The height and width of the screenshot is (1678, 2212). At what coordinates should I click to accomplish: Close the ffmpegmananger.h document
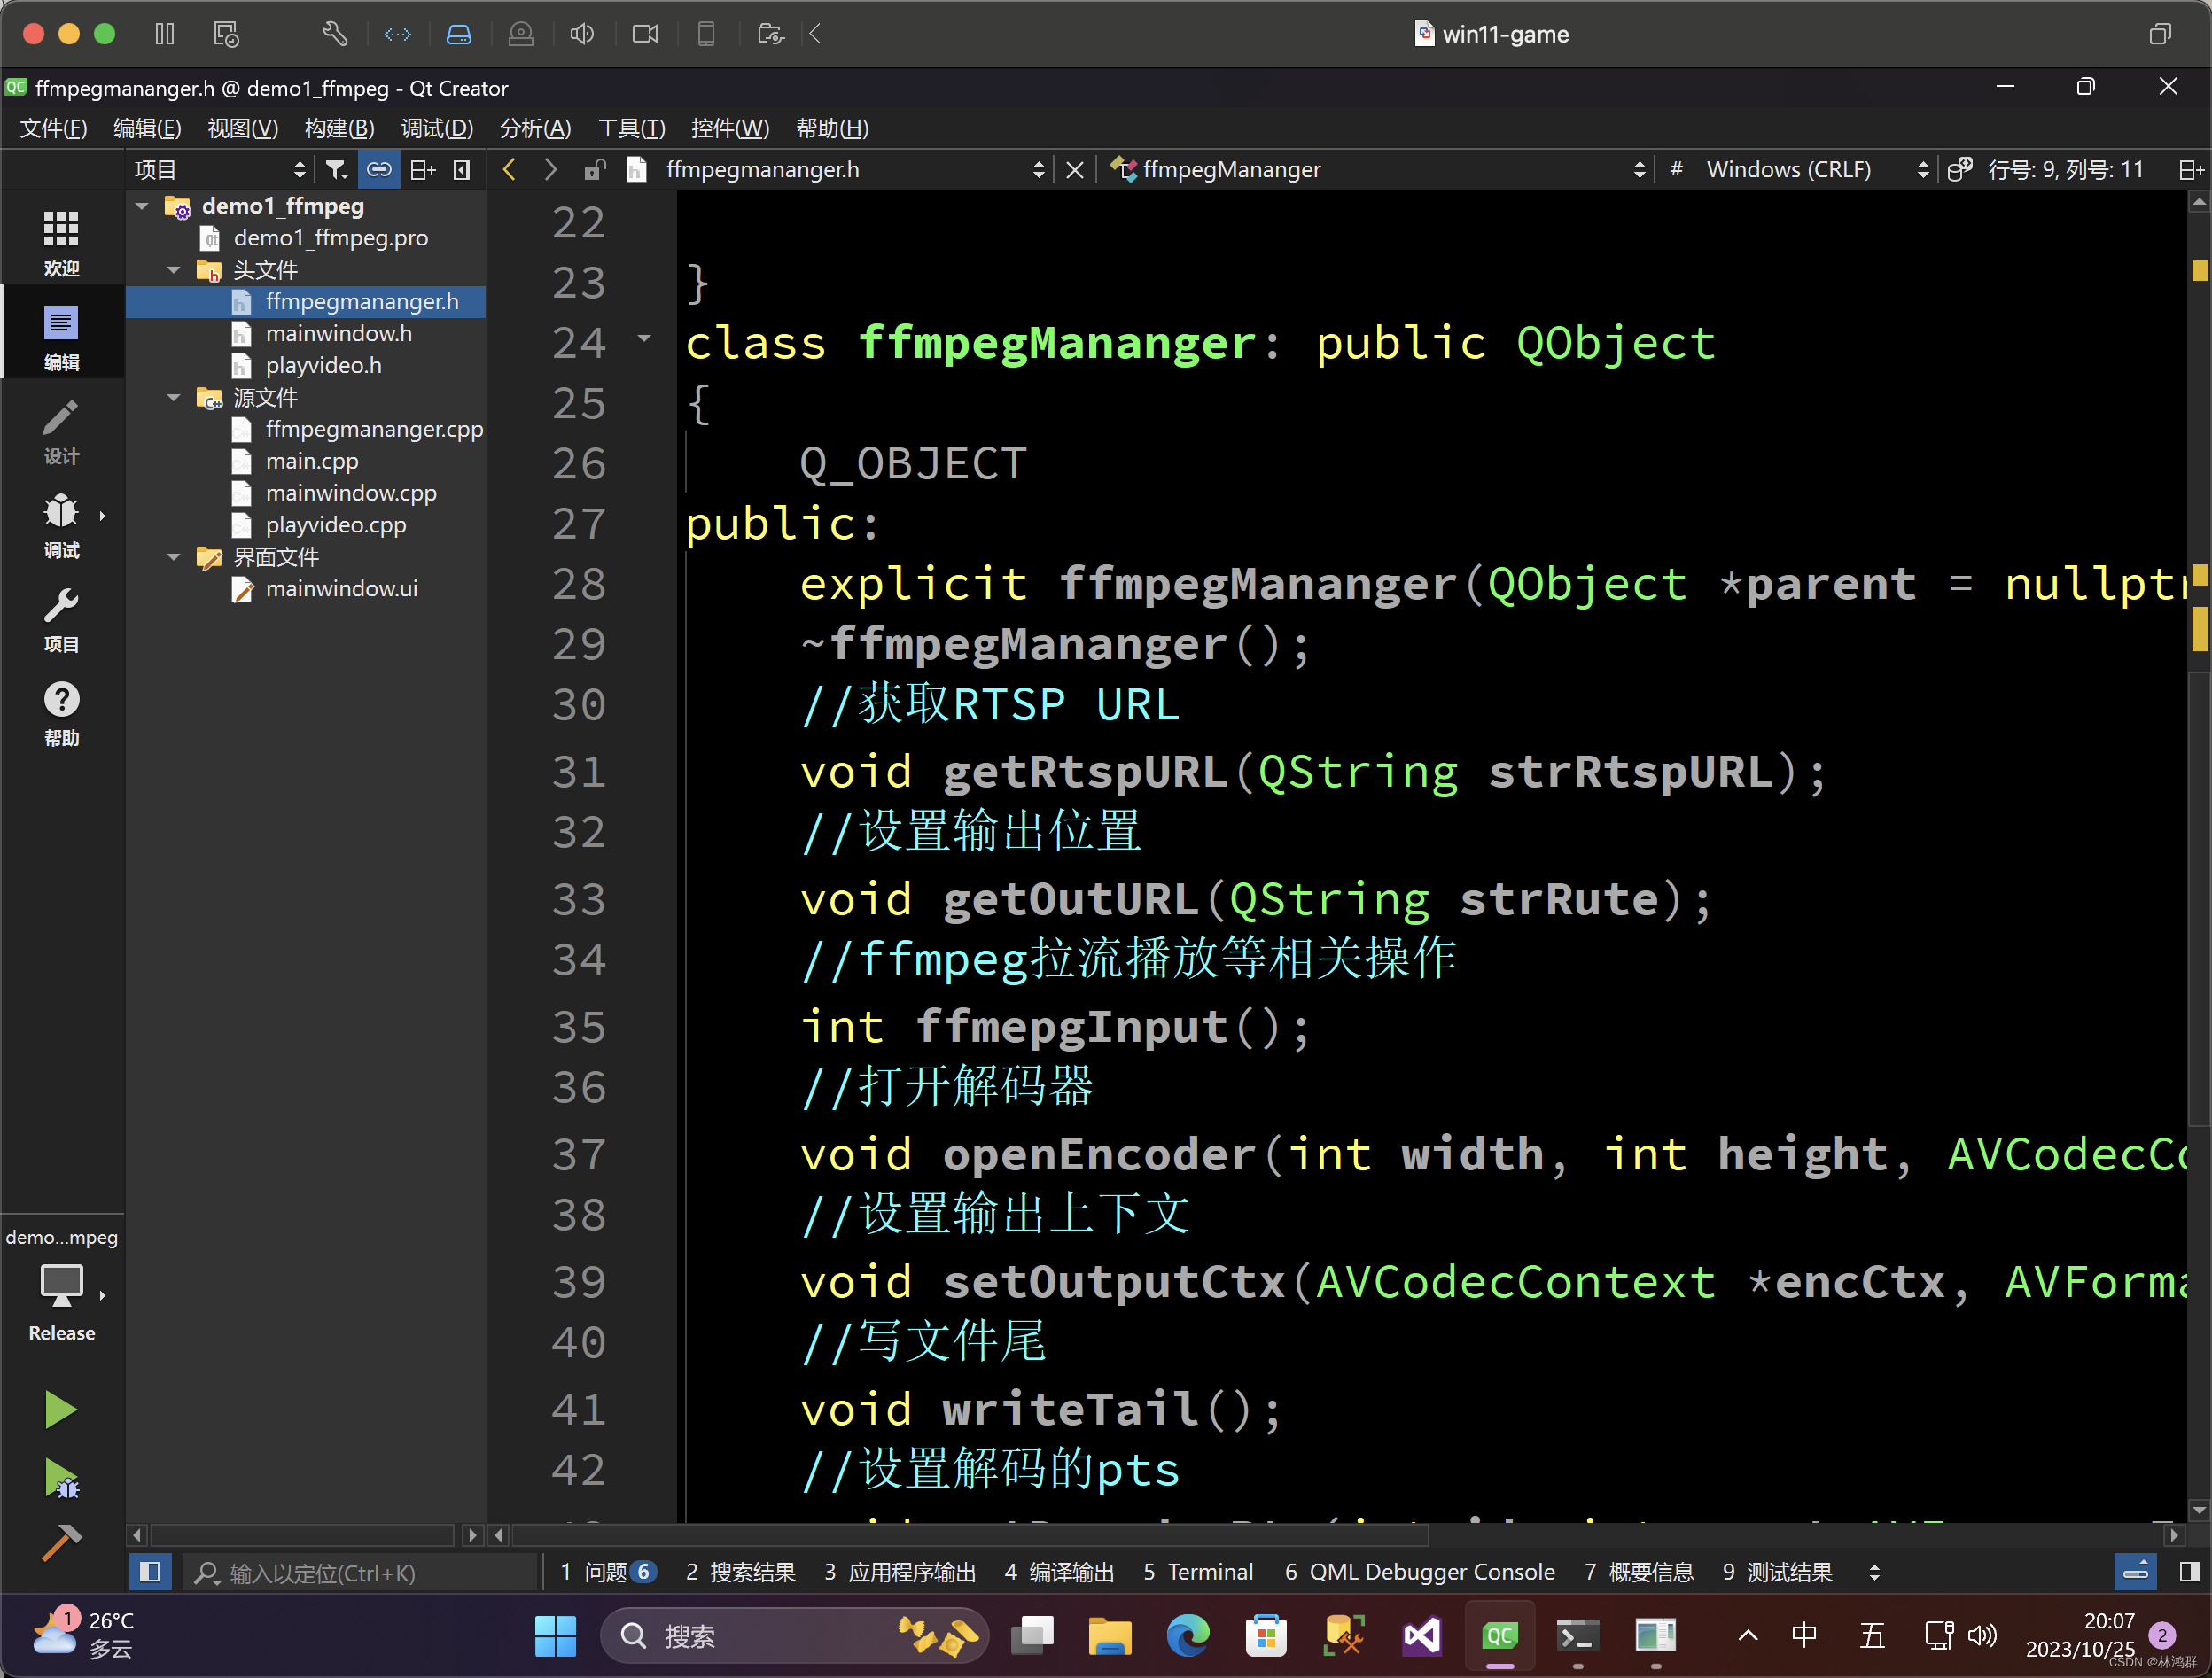click(1075, 169)
